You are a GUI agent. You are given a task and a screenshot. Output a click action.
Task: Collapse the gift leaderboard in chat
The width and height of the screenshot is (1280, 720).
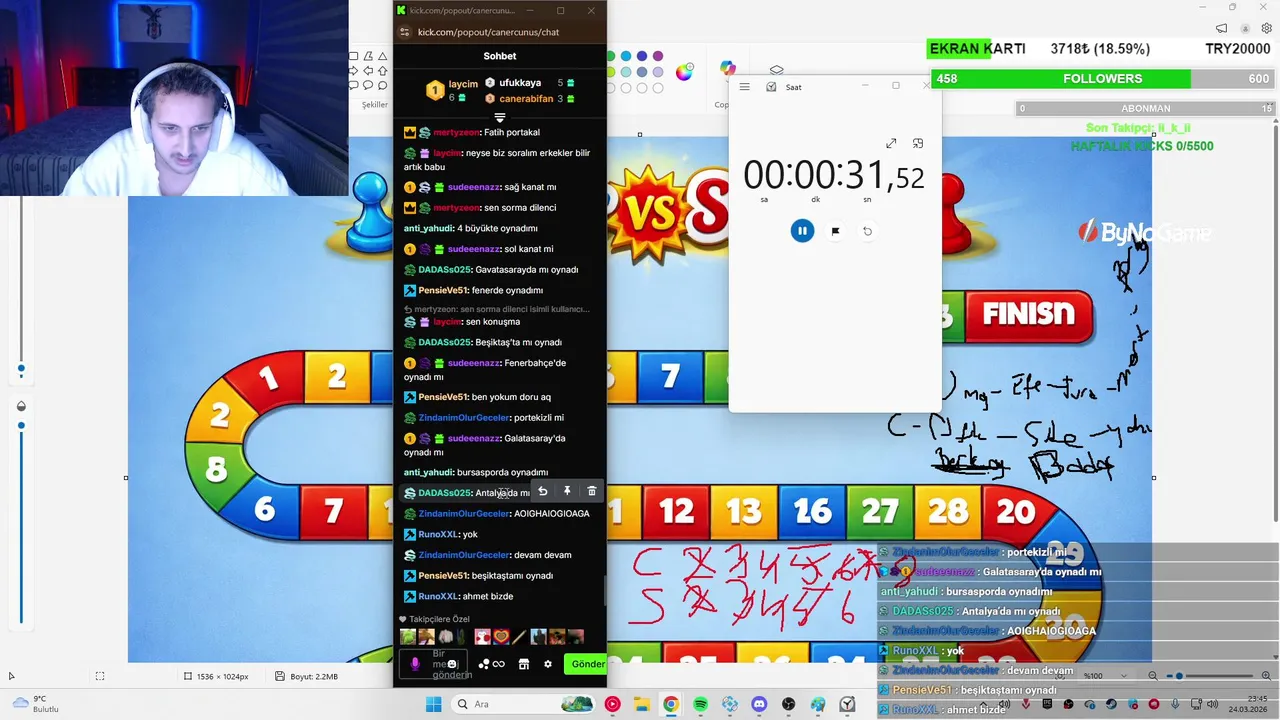(x=500, y=118)
